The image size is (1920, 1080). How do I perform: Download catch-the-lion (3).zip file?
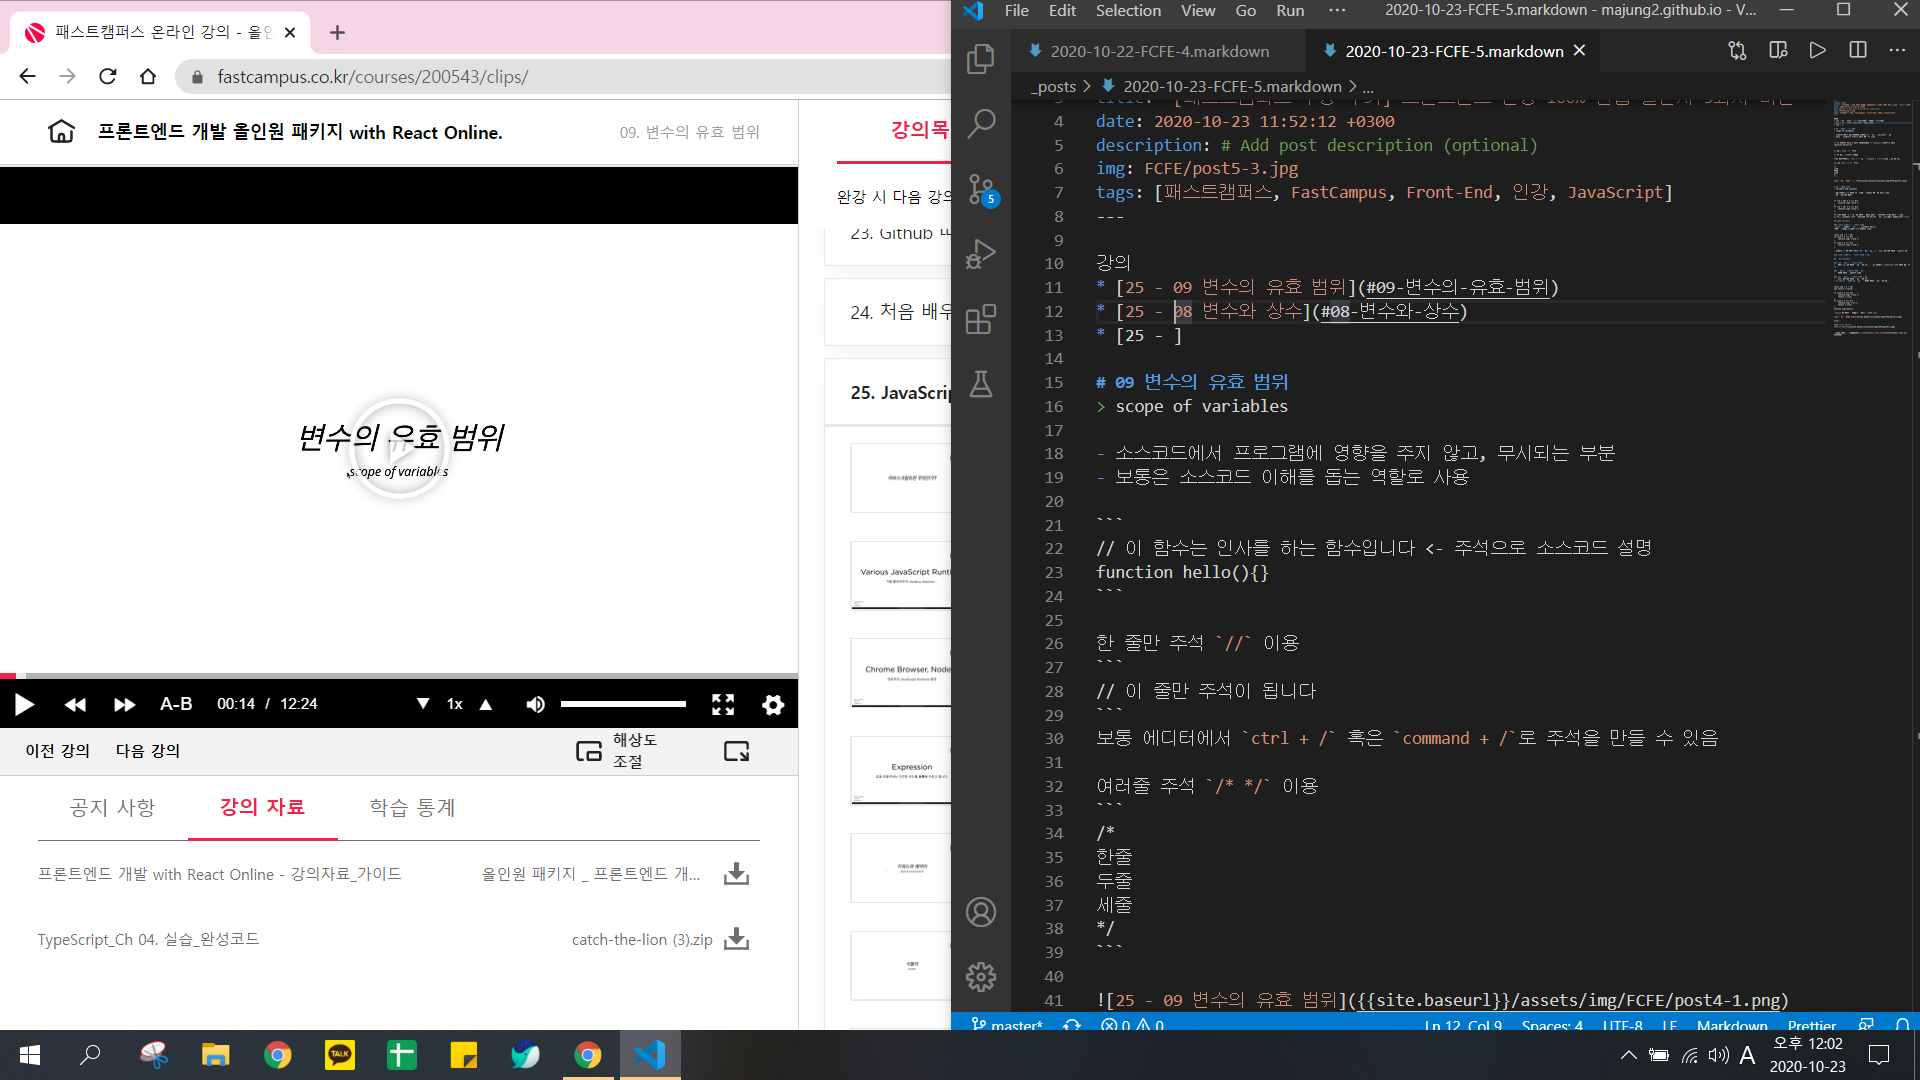(x=737, y=939)
